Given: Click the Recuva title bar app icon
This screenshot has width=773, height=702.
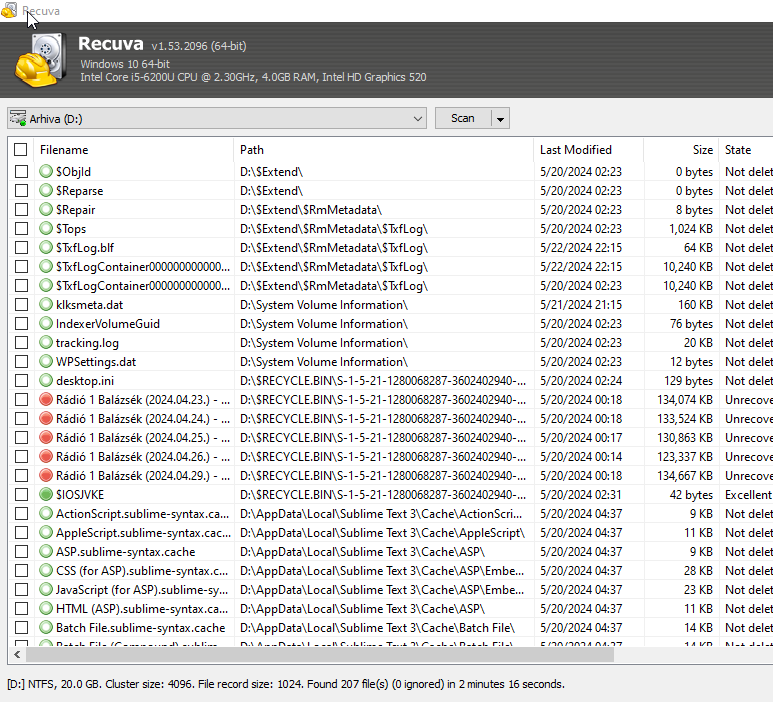Looking at the screenshot, I should 9,11.
